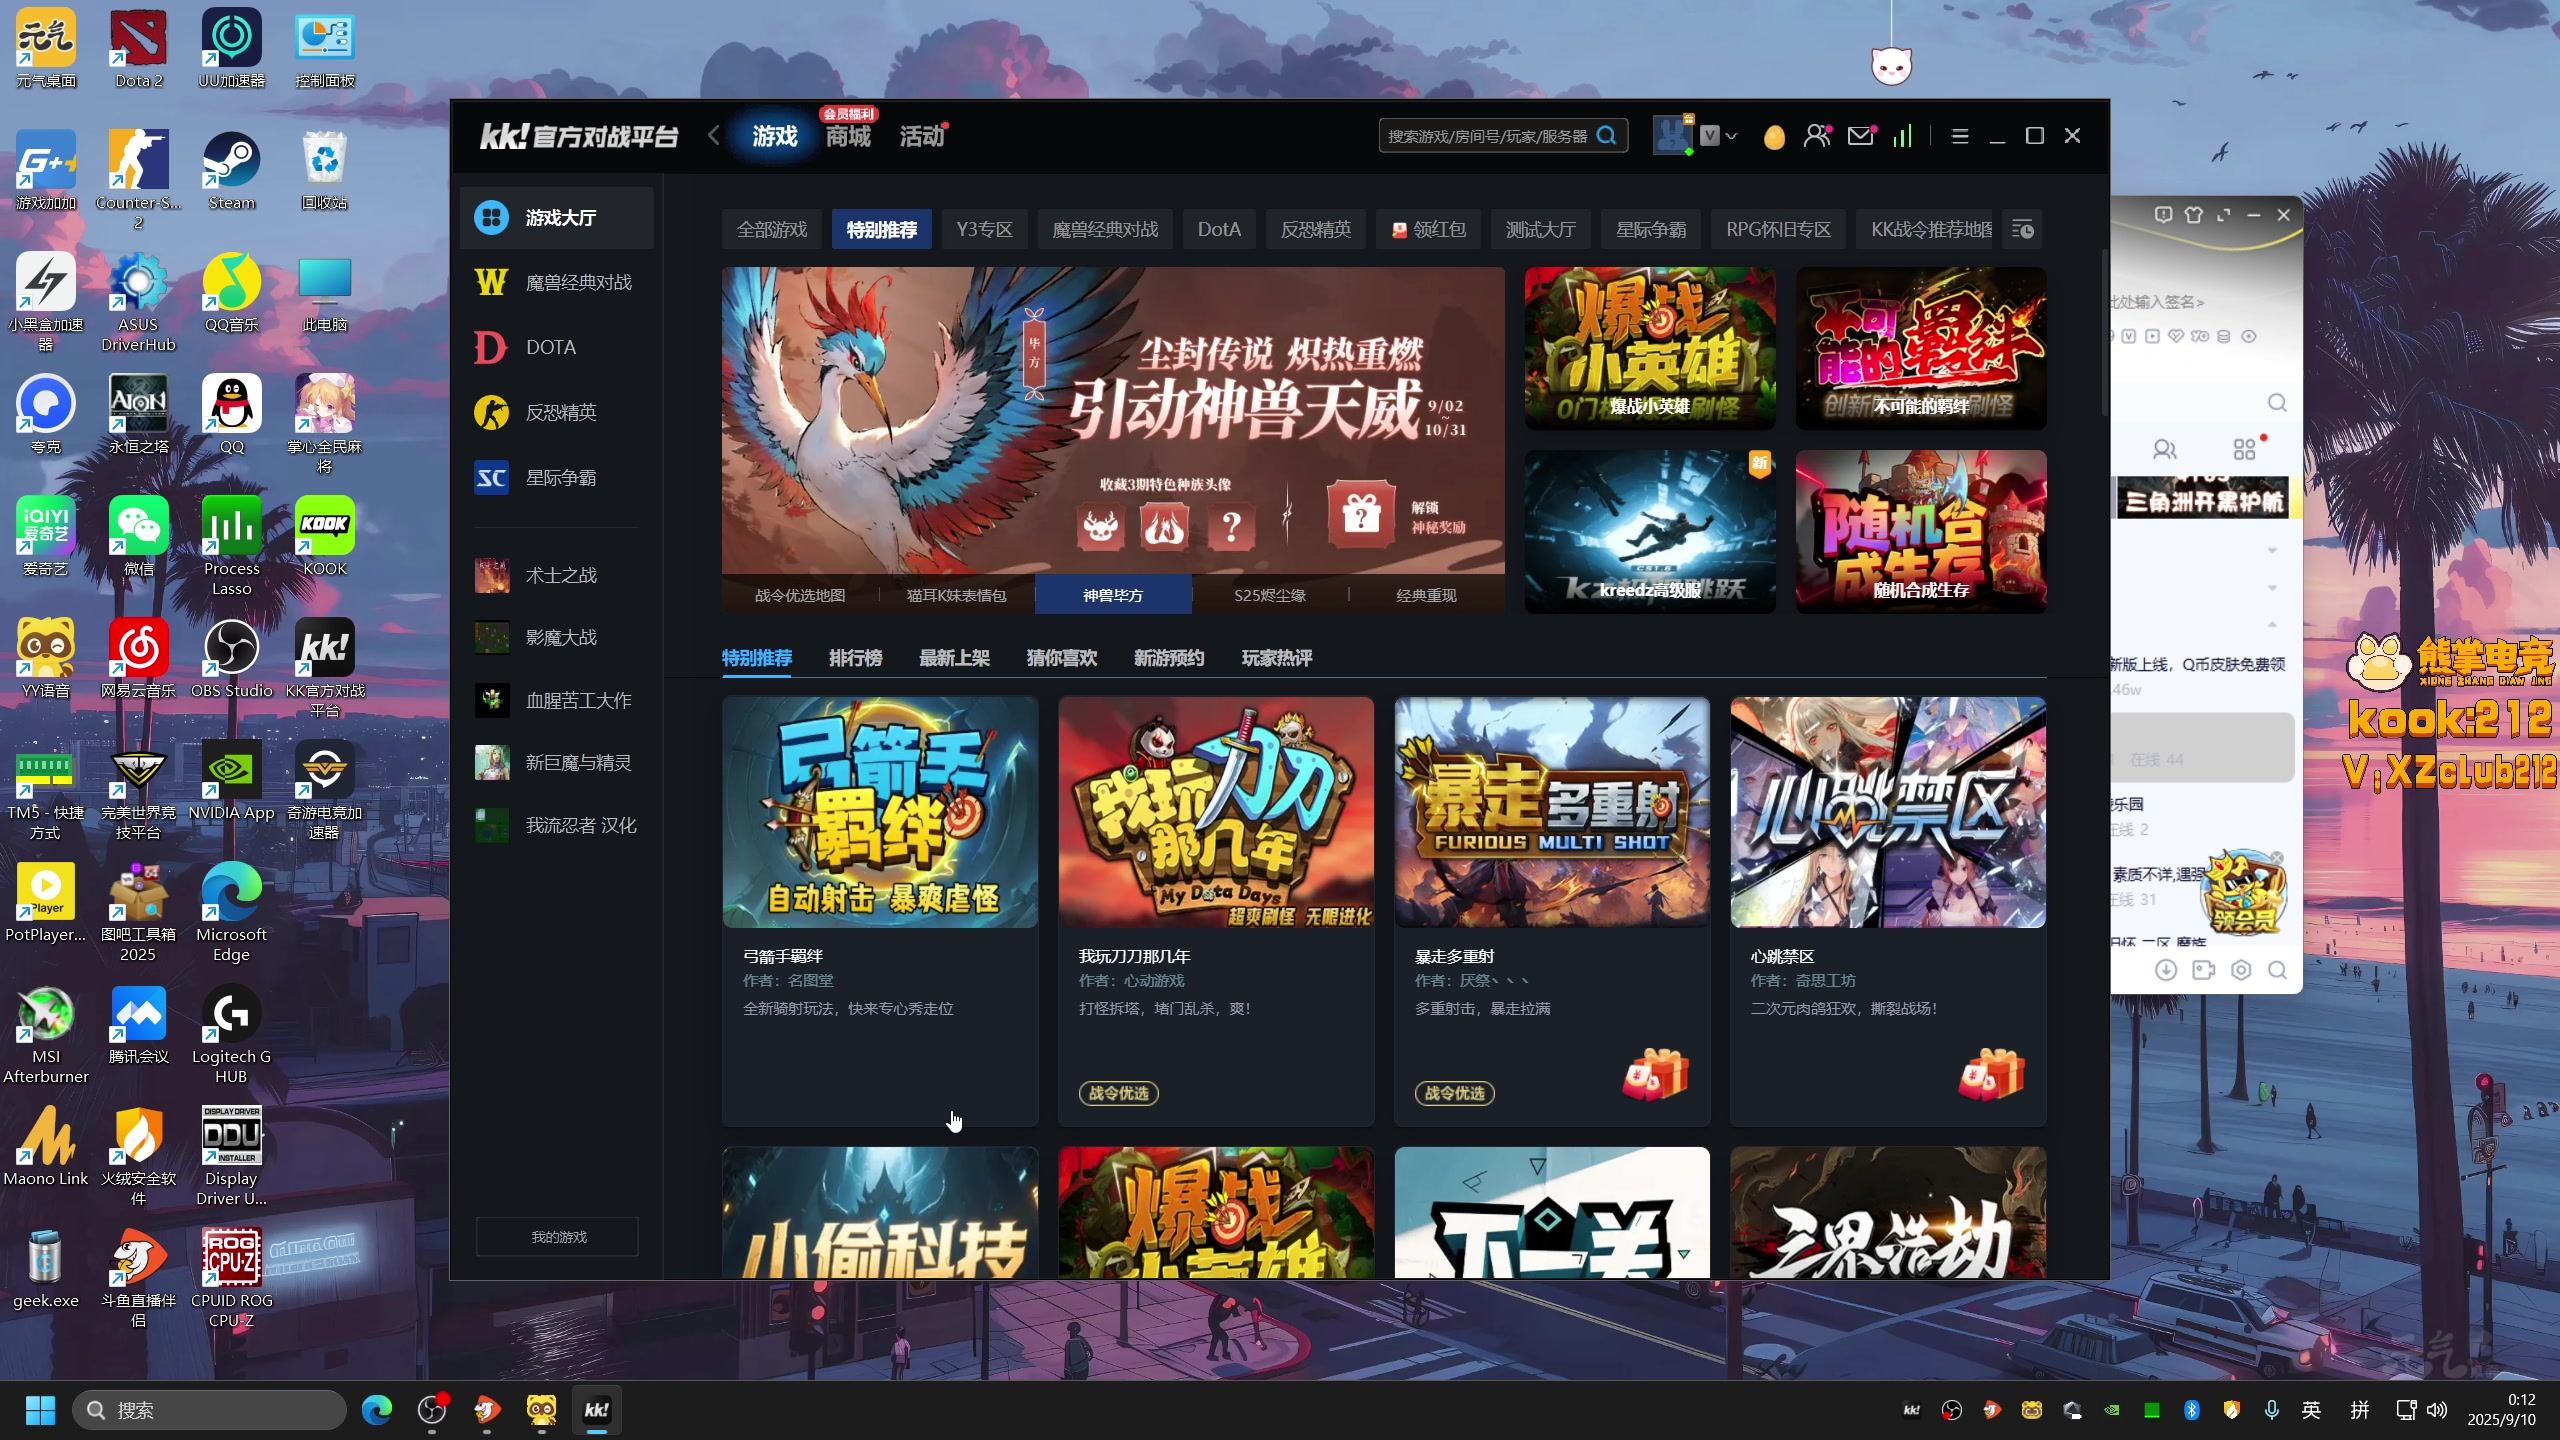Select the 全部游戏 category tab

click(771, 229)
